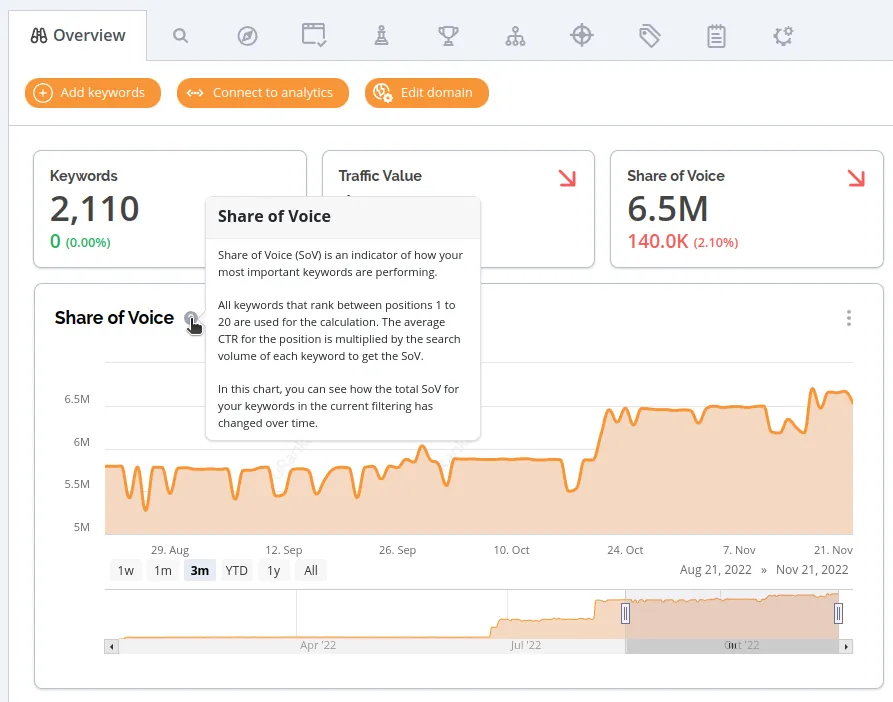Open the rankings trophy icon
The width and height of the screenshot is (893, 702).
tap(448, 34)
